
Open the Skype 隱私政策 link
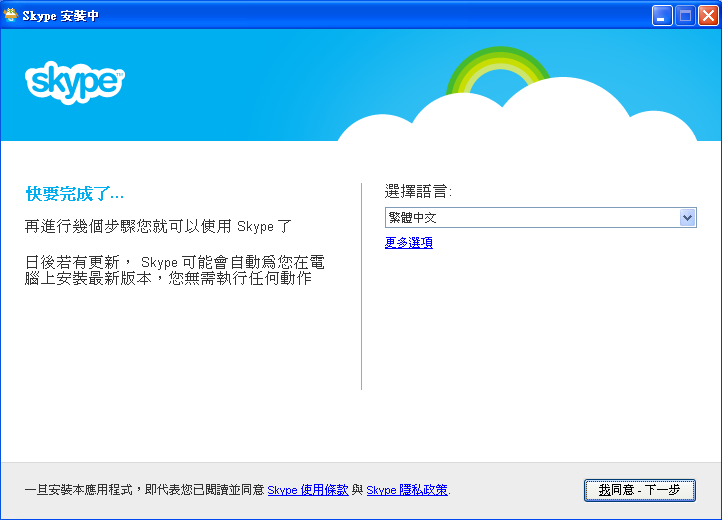point(407,490)
